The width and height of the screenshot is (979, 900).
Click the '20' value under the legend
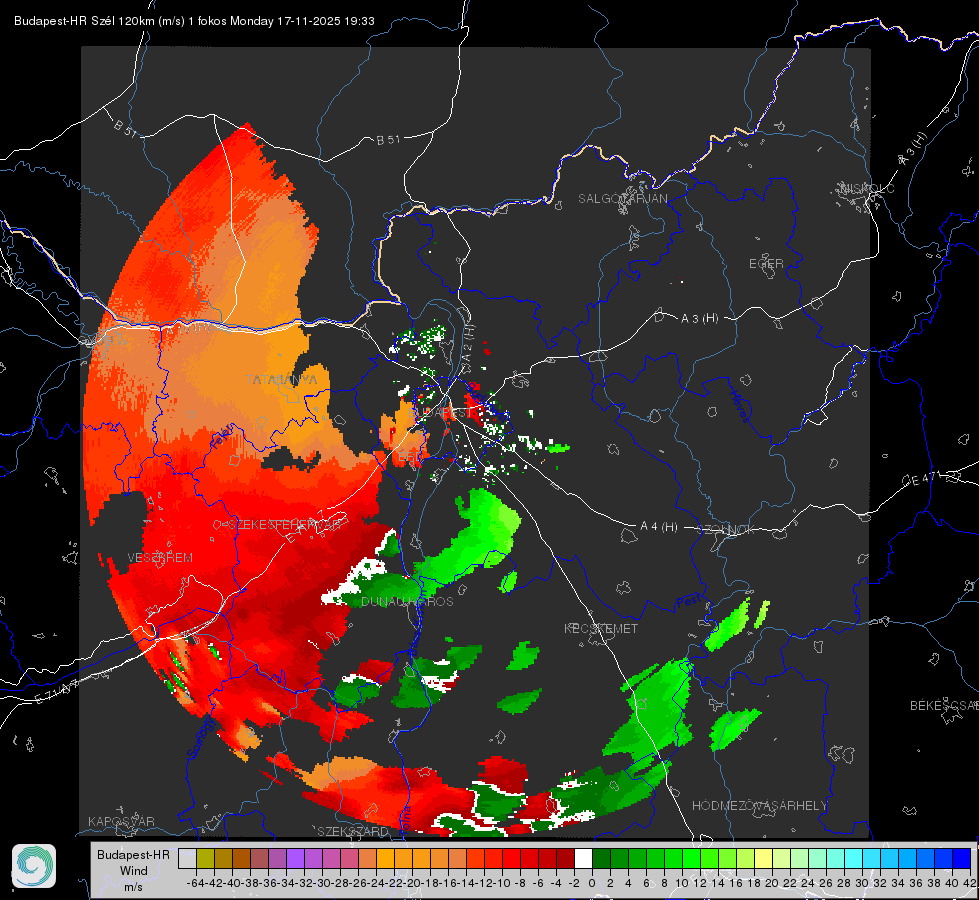coord(772,883)
